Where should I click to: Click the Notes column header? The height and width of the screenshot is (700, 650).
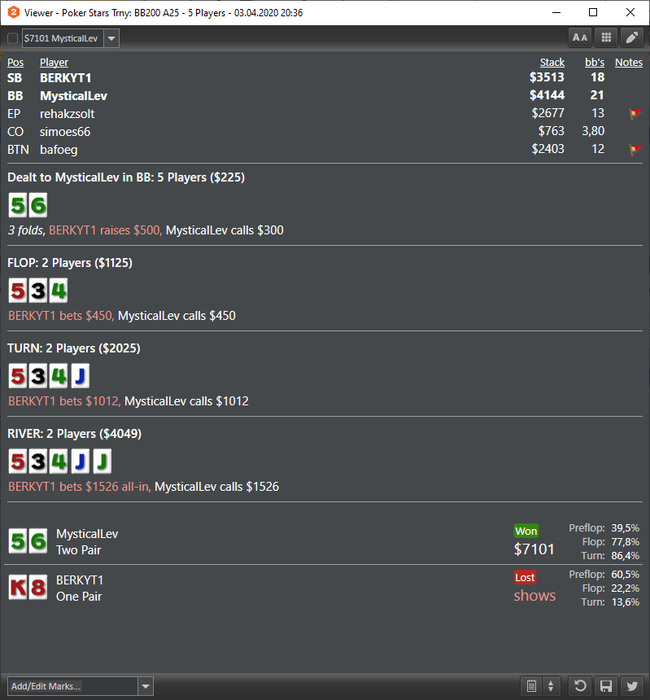pos(629,62)
